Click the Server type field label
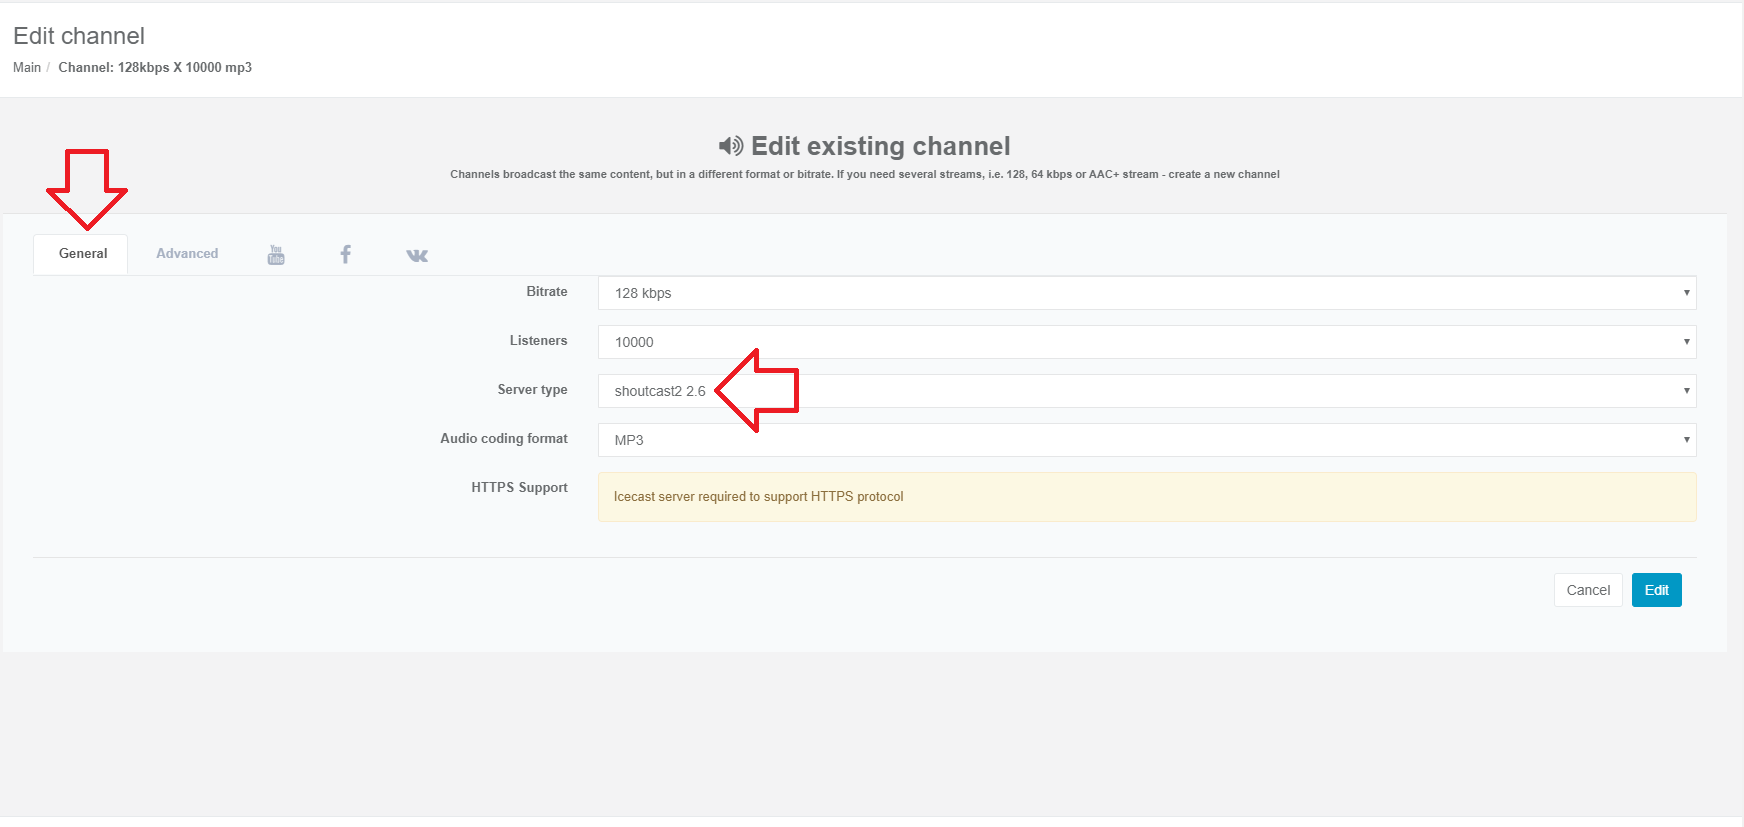1744x827 pixels. 532,390
